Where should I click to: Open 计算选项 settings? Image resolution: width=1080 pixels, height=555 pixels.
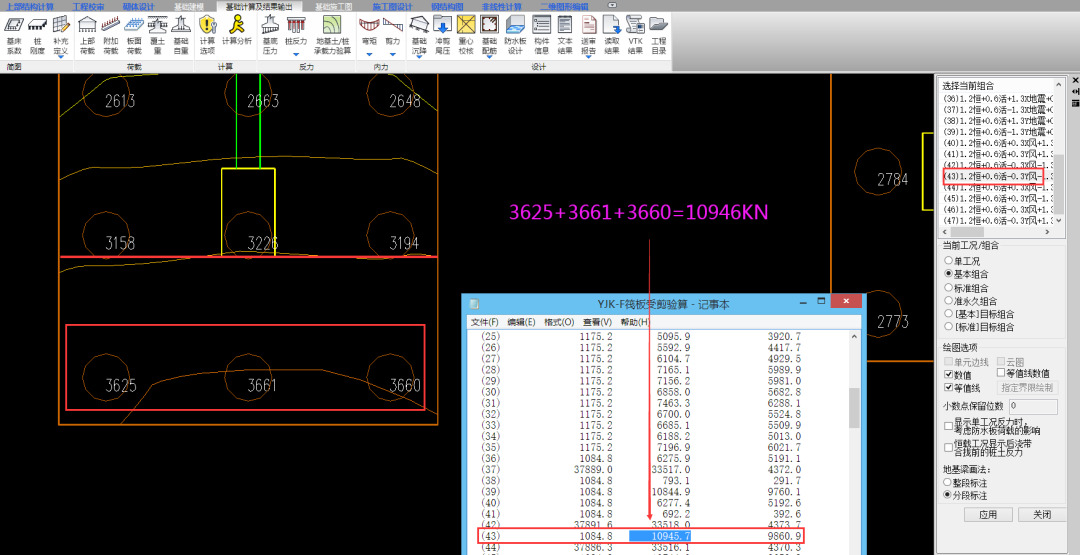click(207, 36)
